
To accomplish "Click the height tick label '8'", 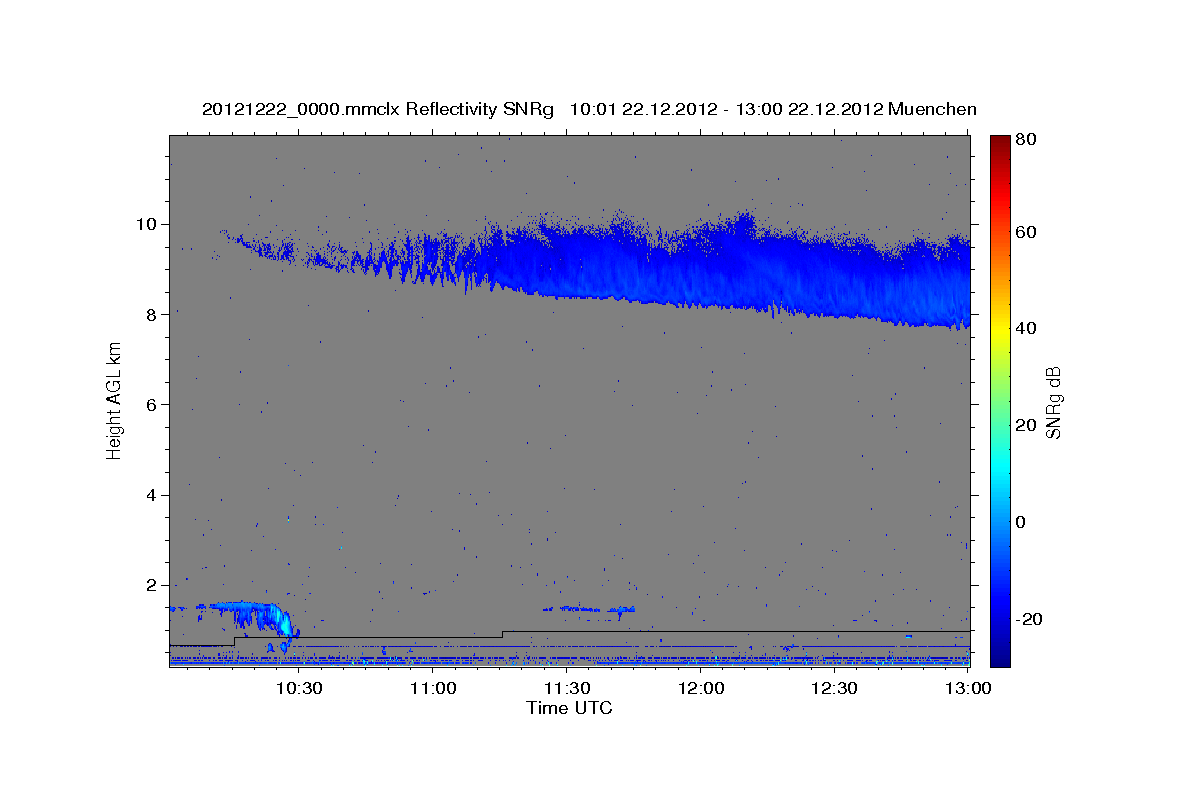I will click(153, 314).
